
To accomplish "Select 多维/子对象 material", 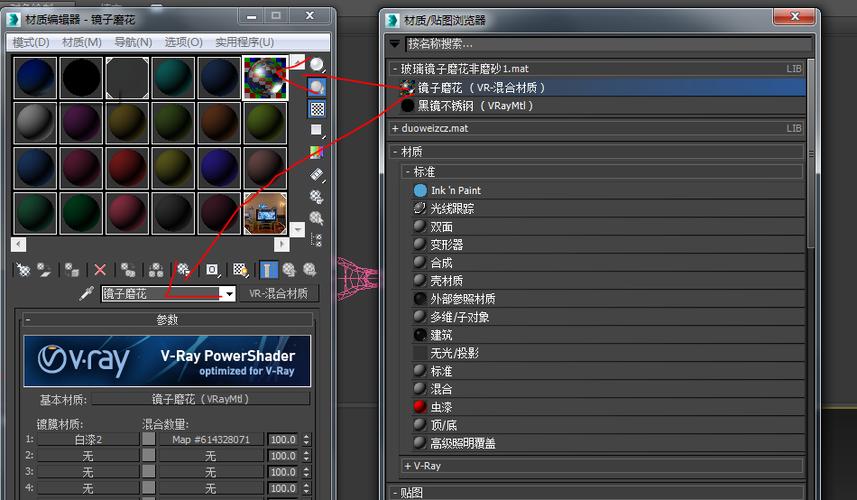I will (x=607, y=317).
